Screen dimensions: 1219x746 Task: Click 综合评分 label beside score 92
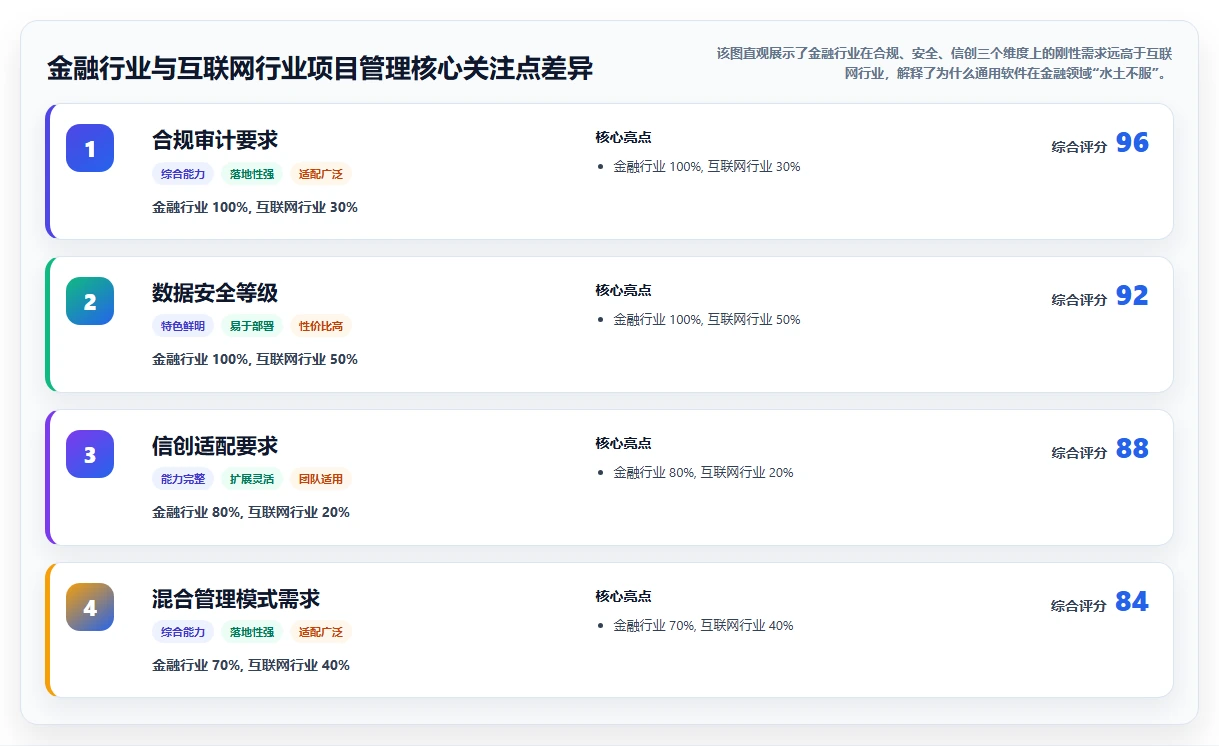[x=1079, y=300]
